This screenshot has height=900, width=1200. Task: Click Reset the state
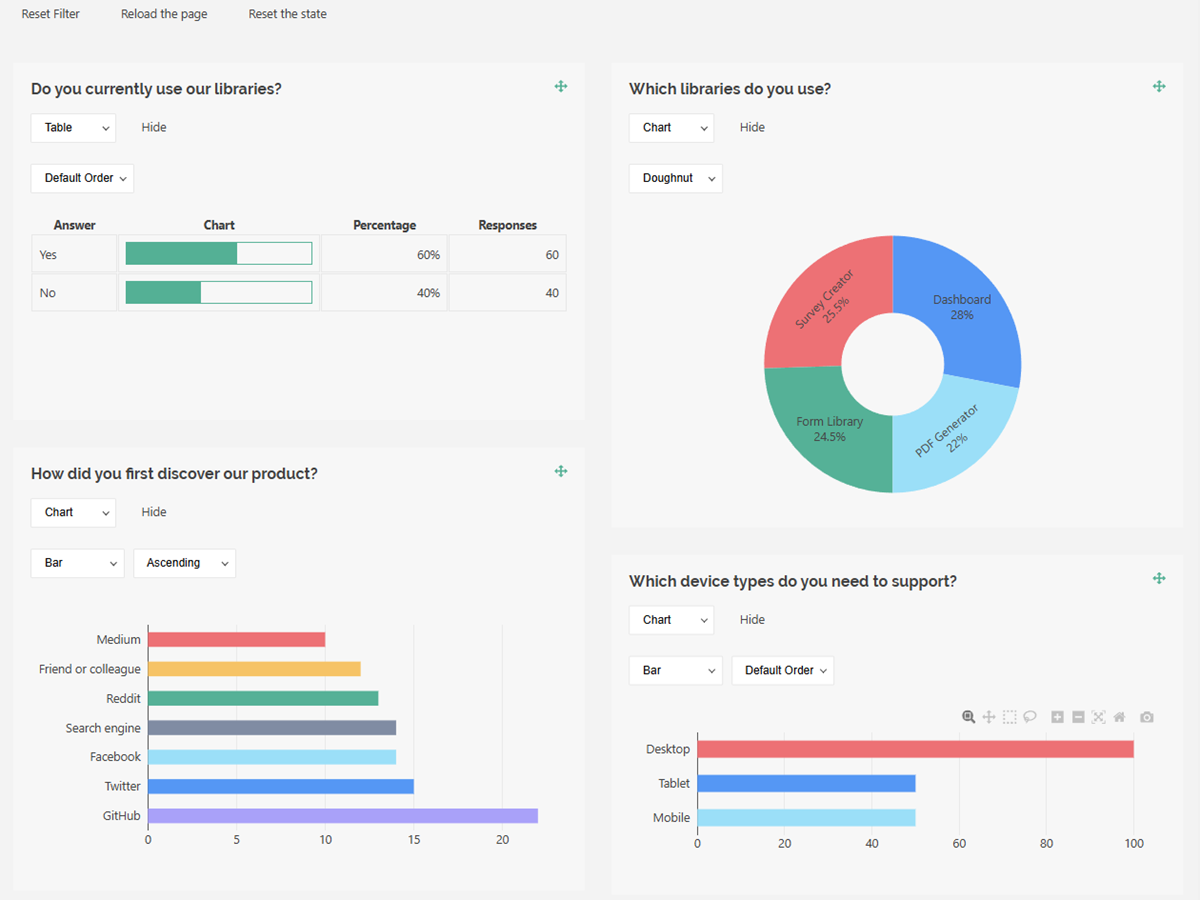pos(287,13)
